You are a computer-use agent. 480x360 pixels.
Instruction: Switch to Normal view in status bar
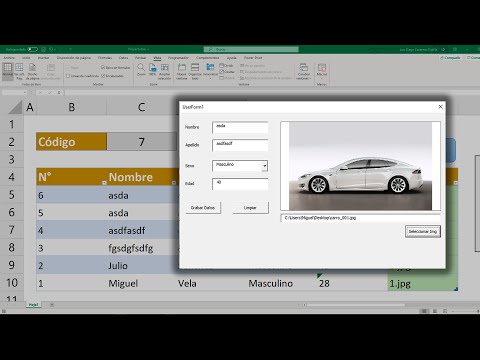[x=424, y=311]
